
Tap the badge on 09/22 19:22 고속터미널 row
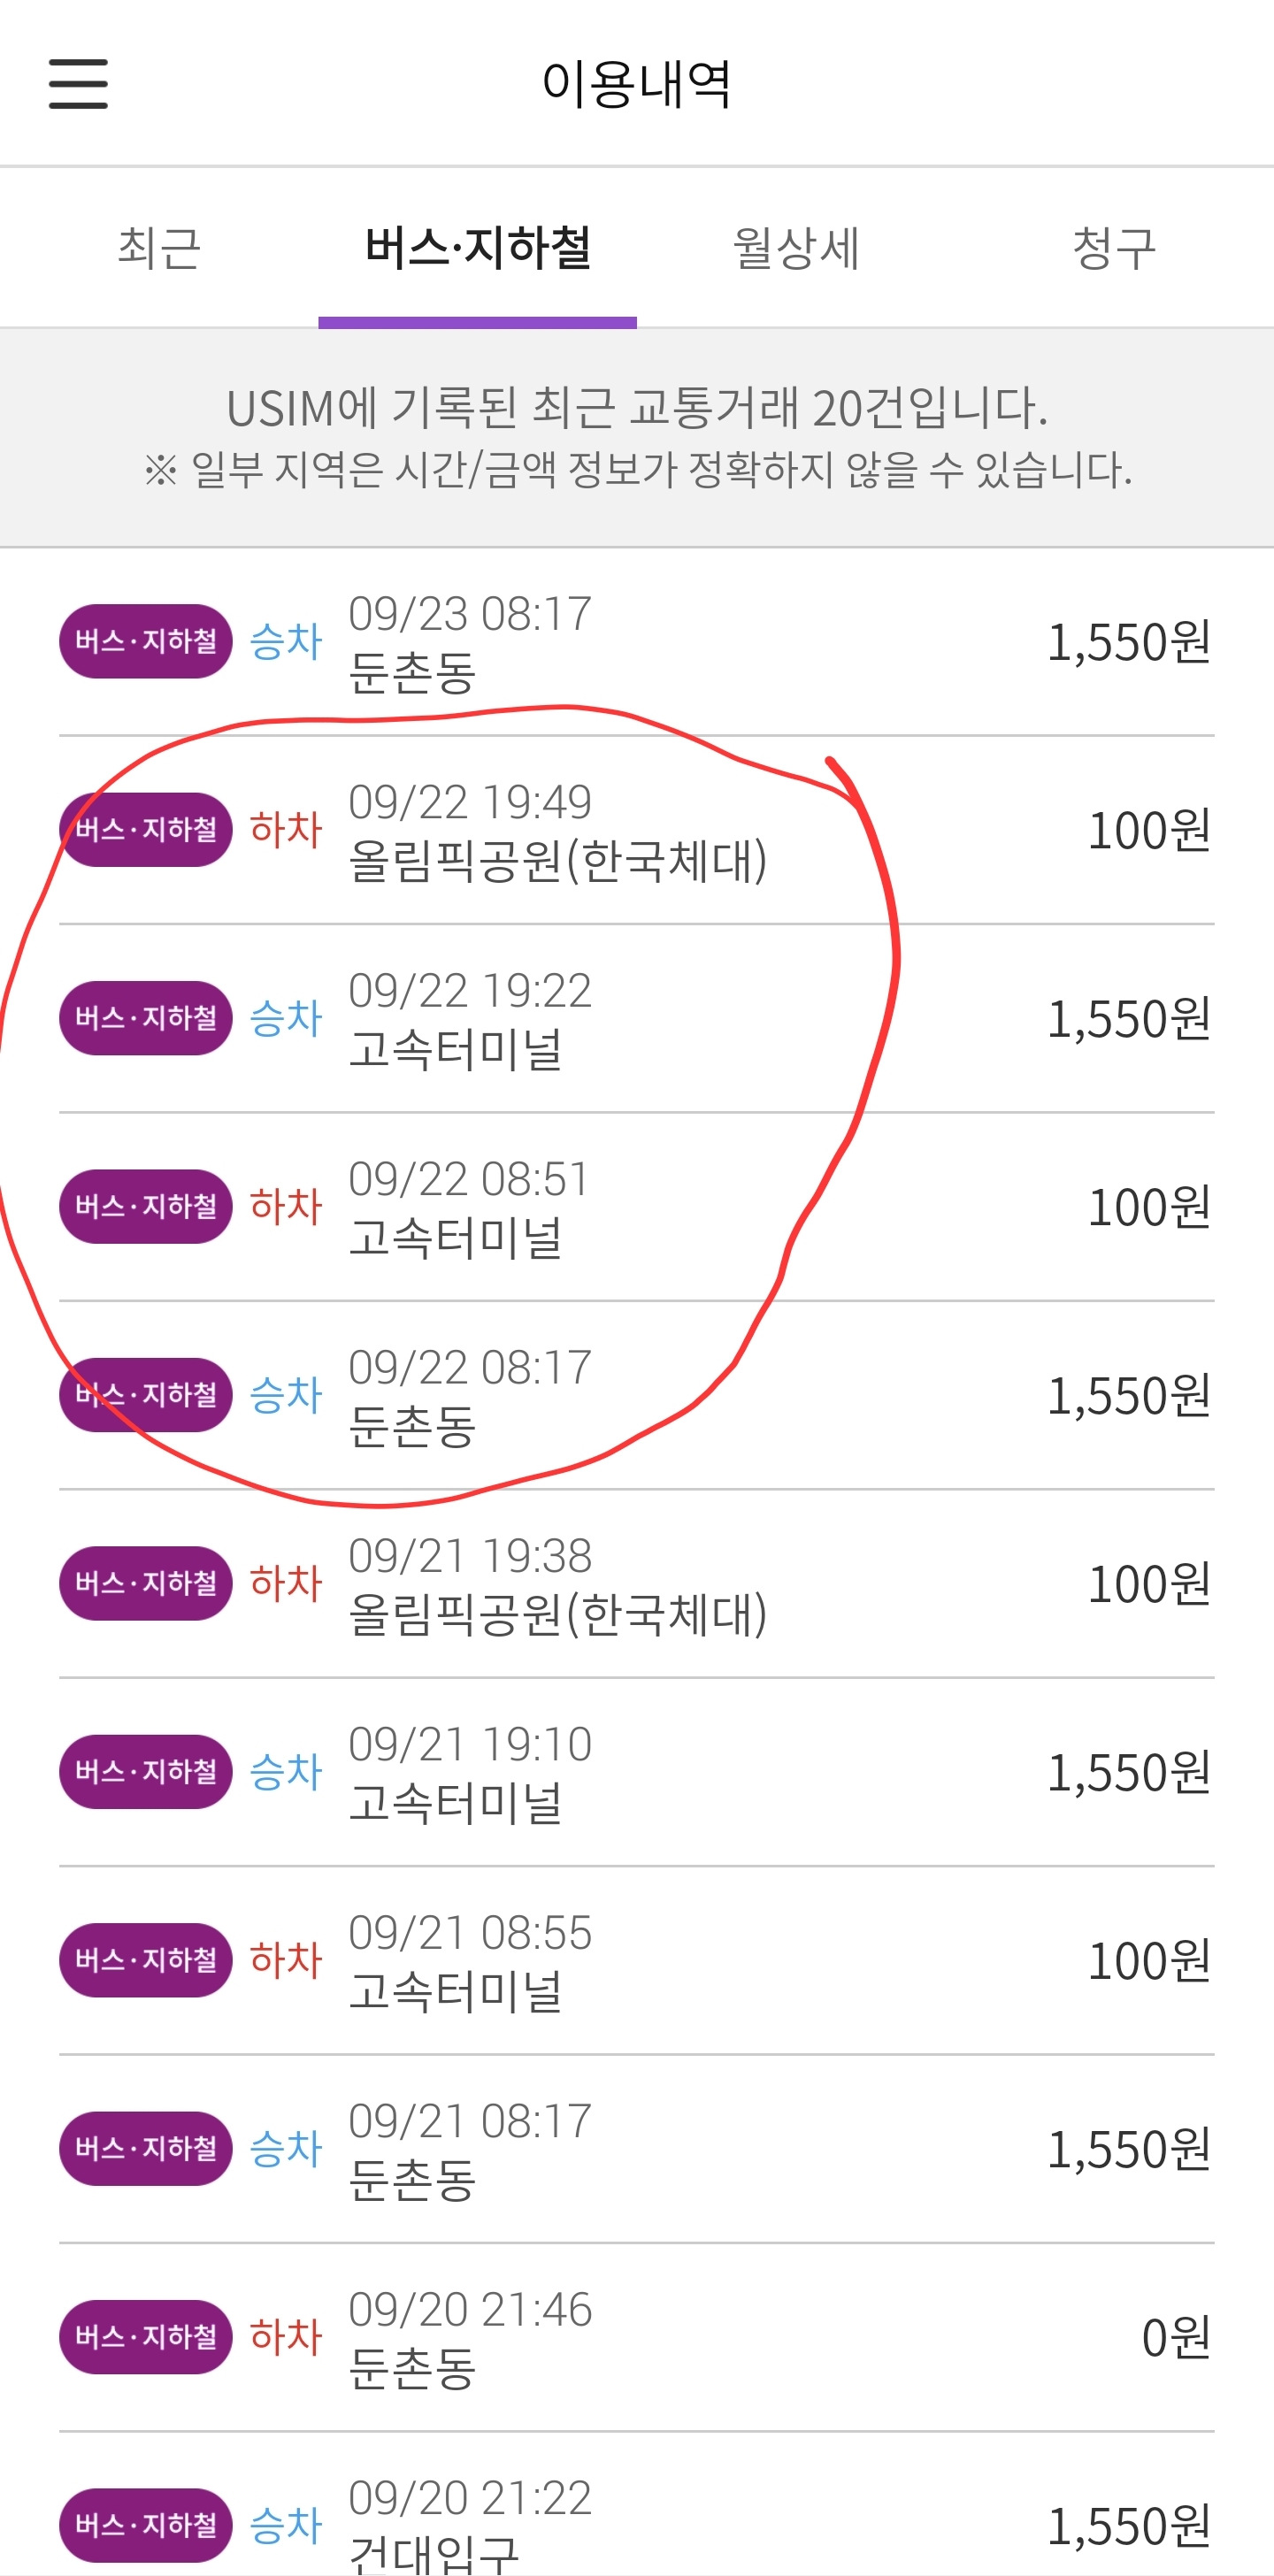(x=146, y=1018)
